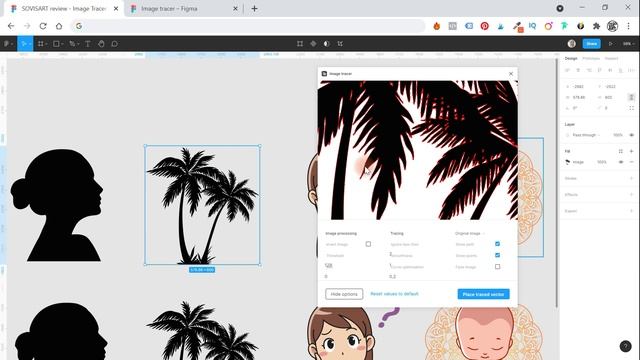Click the Hide options button
Screen dimensions: 640x360
(x=344, y=294)
